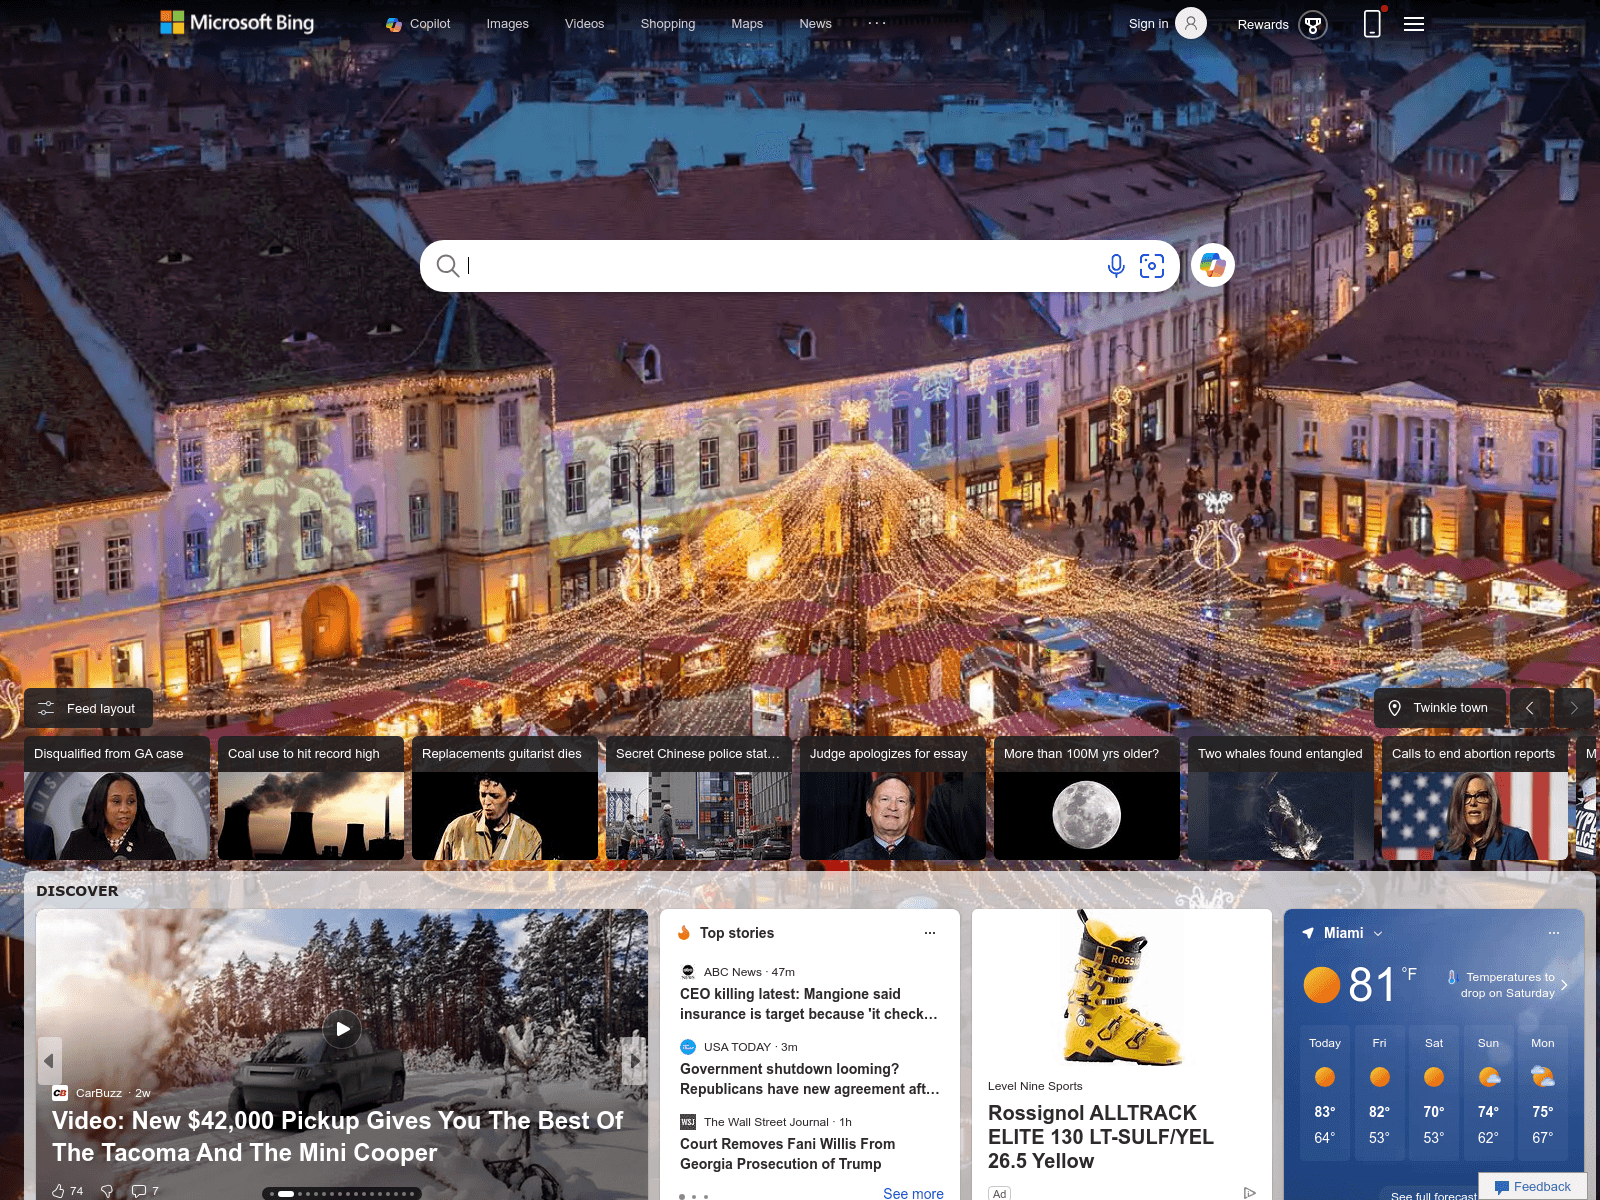Switch to the Maps tab
Viewport: 1600px width, 1200px height.
[747, 24]
